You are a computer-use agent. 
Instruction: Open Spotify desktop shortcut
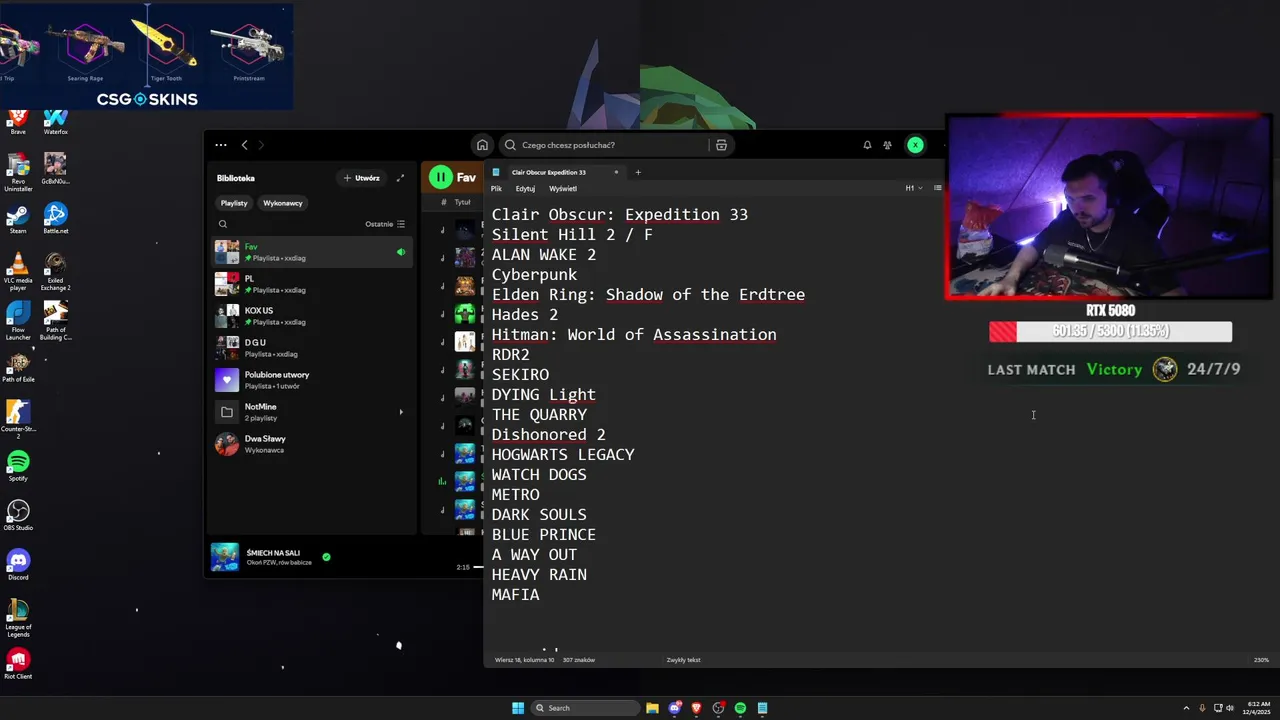coord(18,465)
